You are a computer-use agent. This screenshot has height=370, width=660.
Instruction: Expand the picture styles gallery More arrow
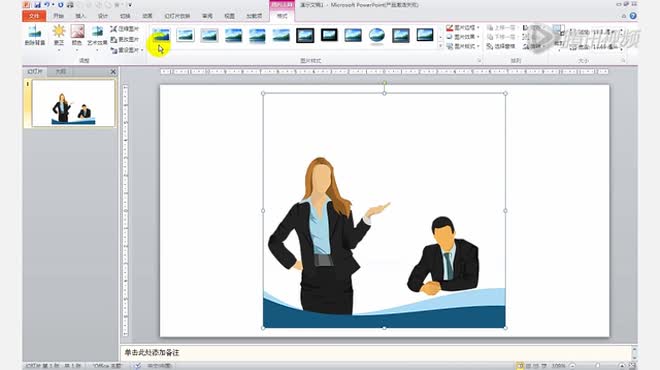(x=440, y=46)
